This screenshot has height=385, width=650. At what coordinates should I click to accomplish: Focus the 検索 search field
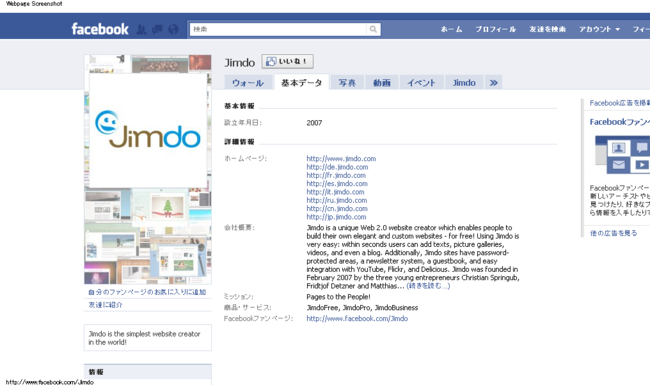pos(278,29)
